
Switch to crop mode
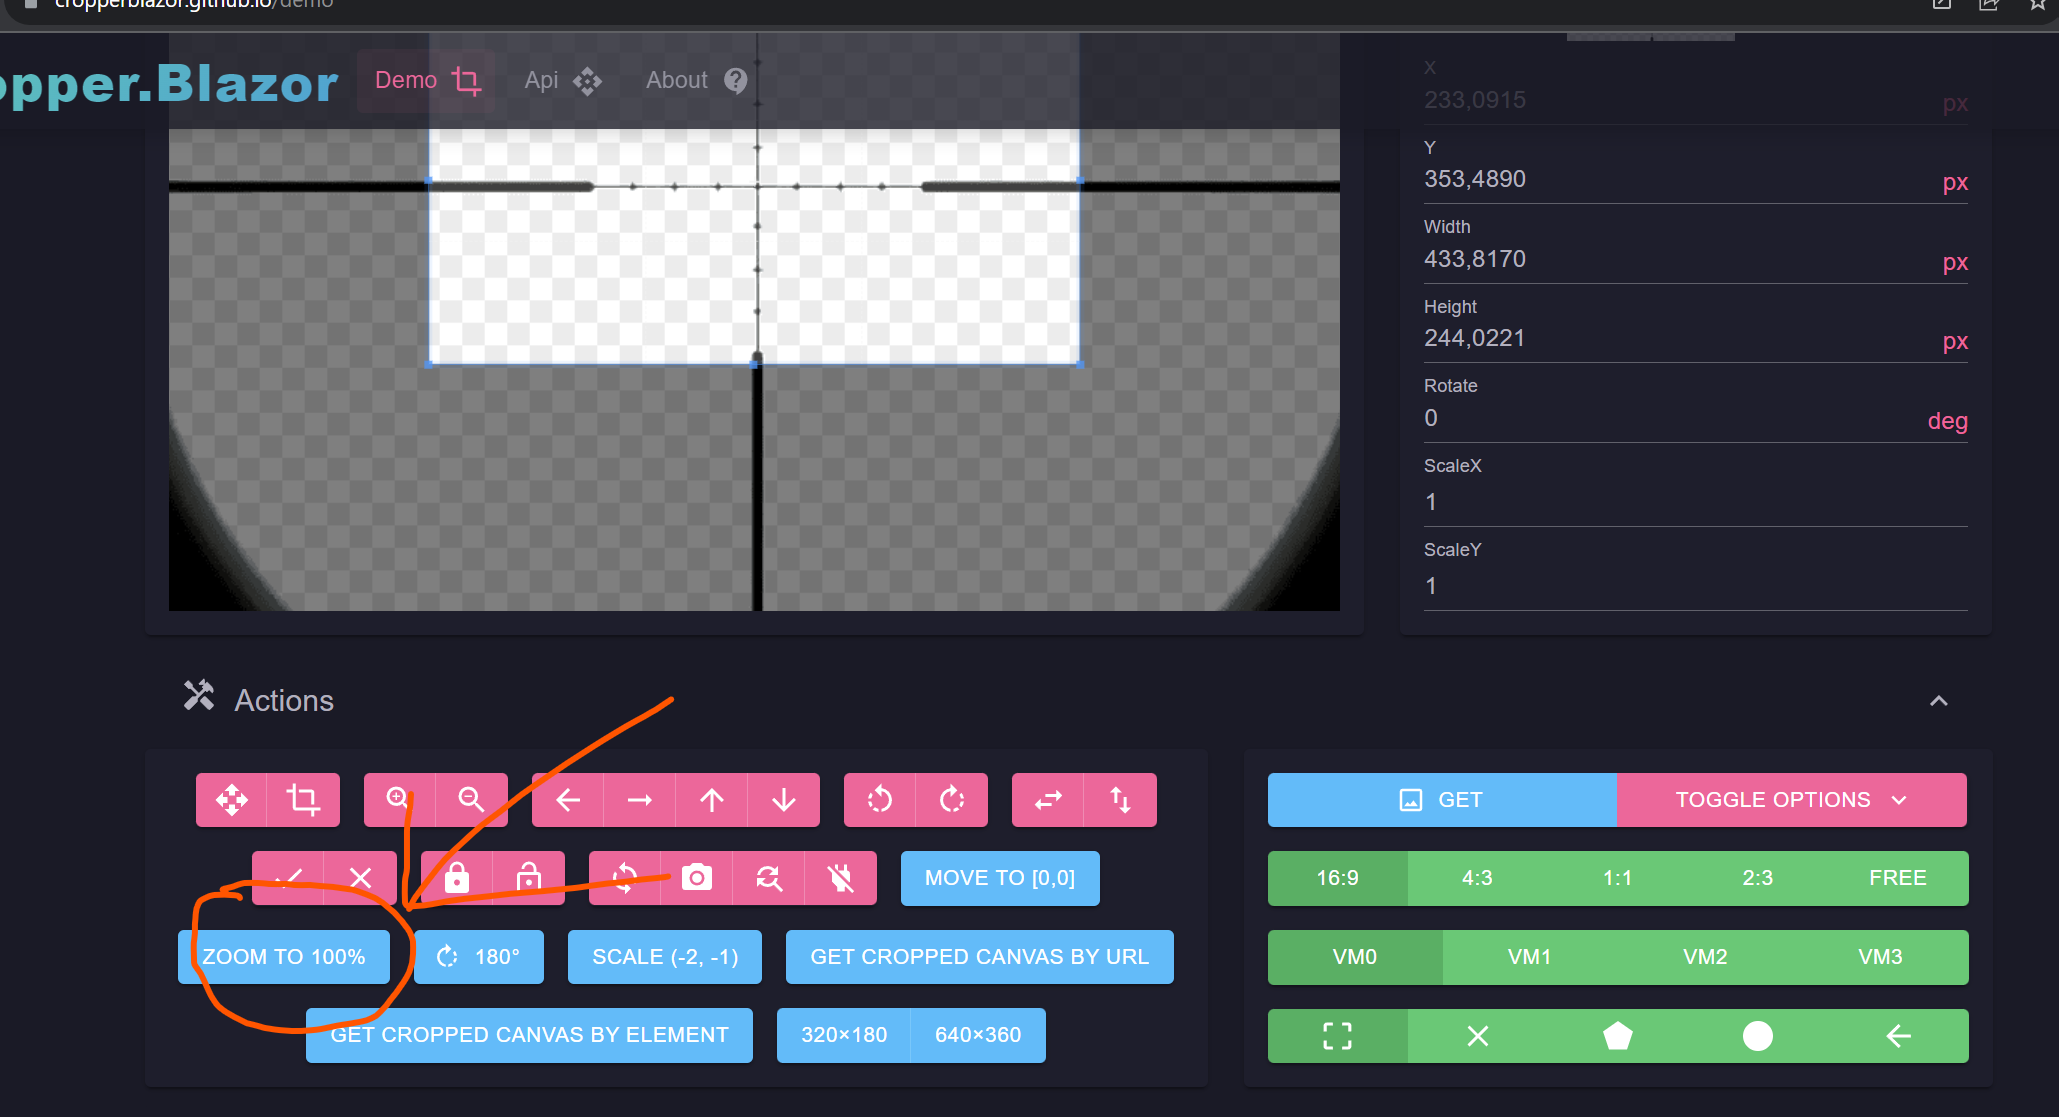click(x=303, y=800)
